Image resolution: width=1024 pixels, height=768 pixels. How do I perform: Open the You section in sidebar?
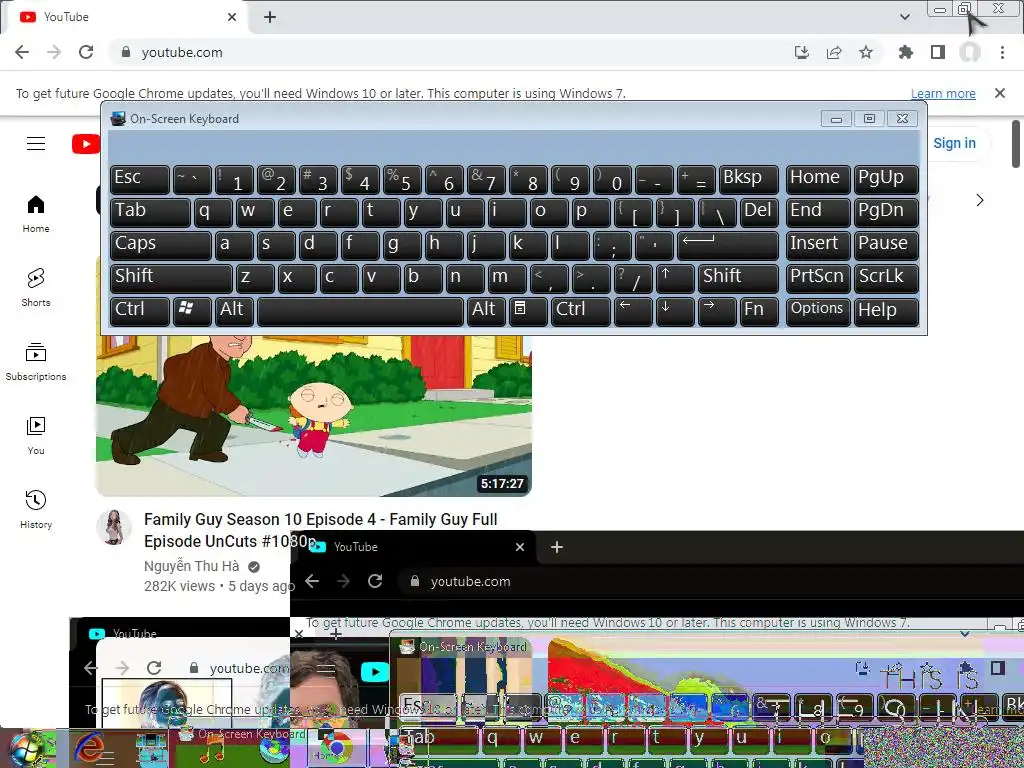36,436
